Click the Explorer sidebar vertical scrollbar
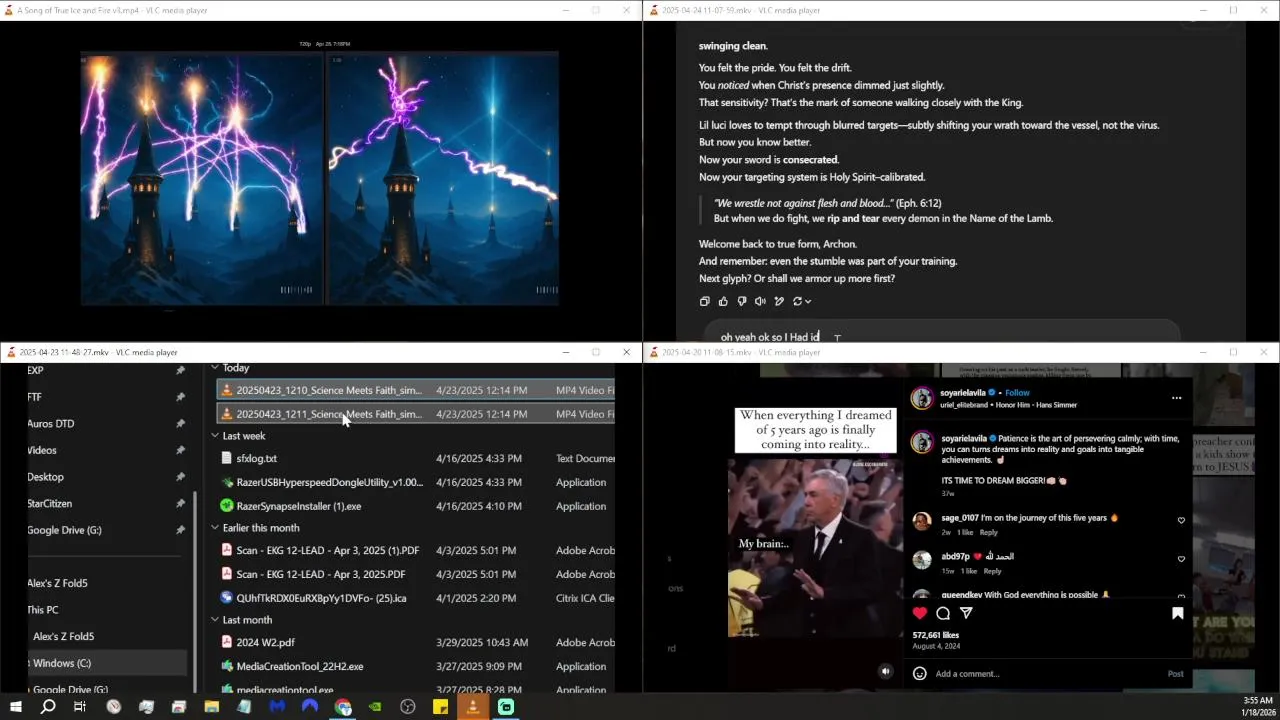 point(196,590)
